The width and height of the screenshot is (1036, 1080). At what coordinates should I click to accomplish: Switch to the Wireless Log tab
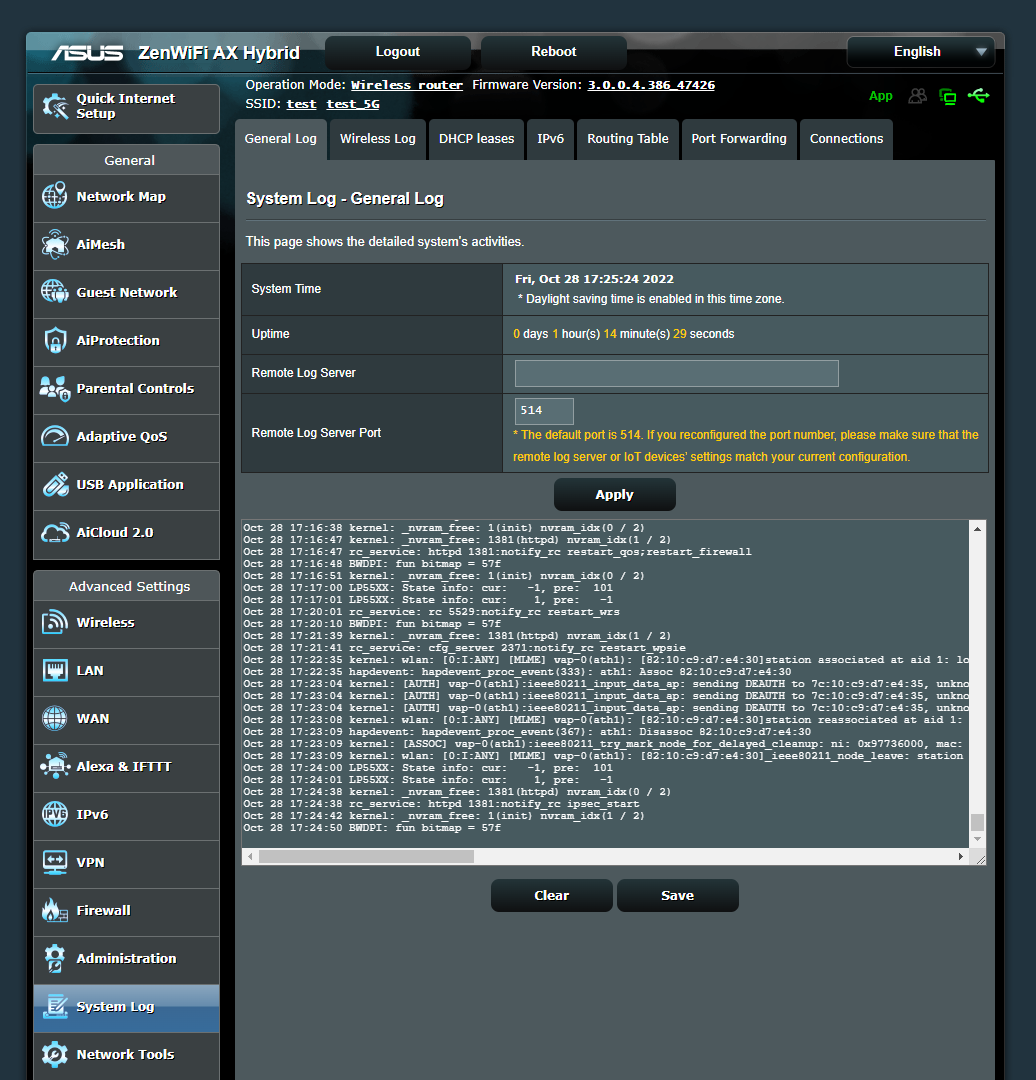[x=377, y=139]
